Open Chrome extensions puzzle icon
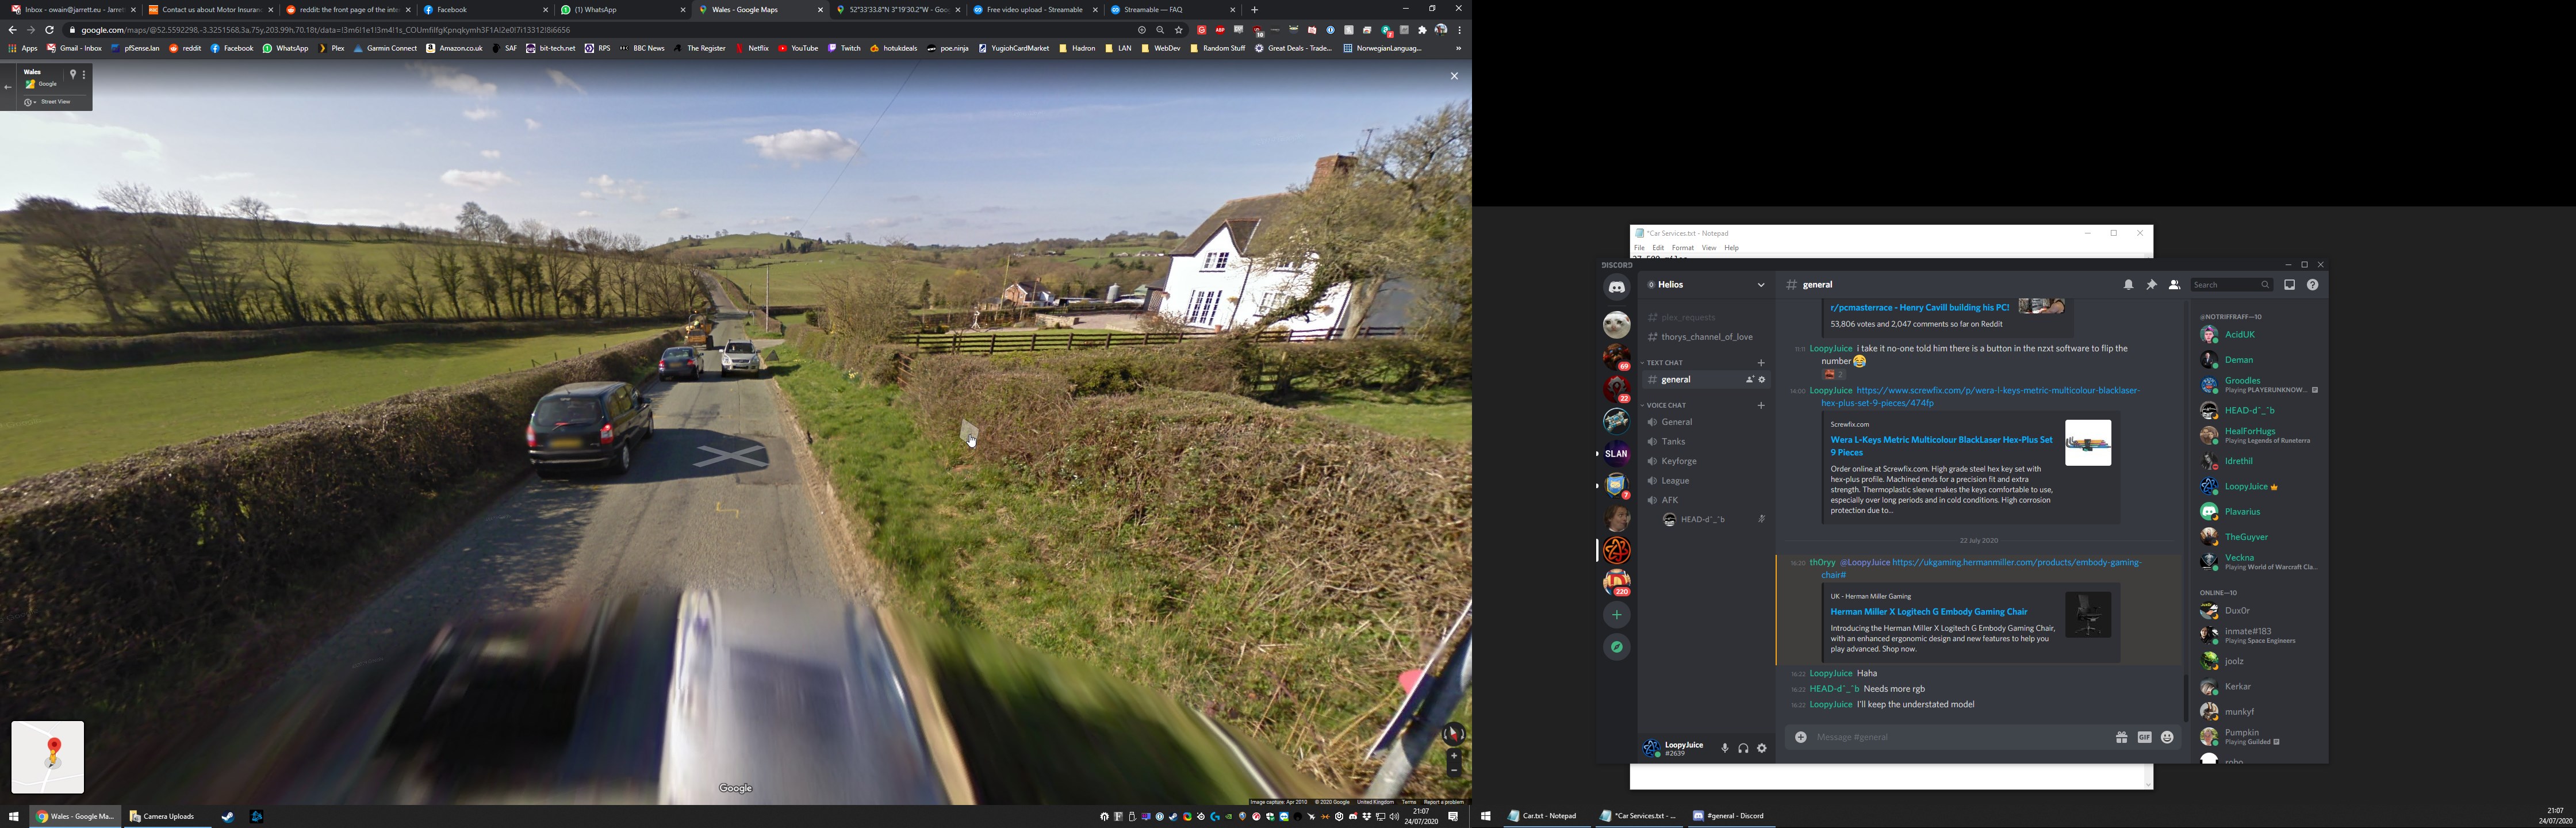This screenshot has width=2576, height=828. coord(1422,30)
